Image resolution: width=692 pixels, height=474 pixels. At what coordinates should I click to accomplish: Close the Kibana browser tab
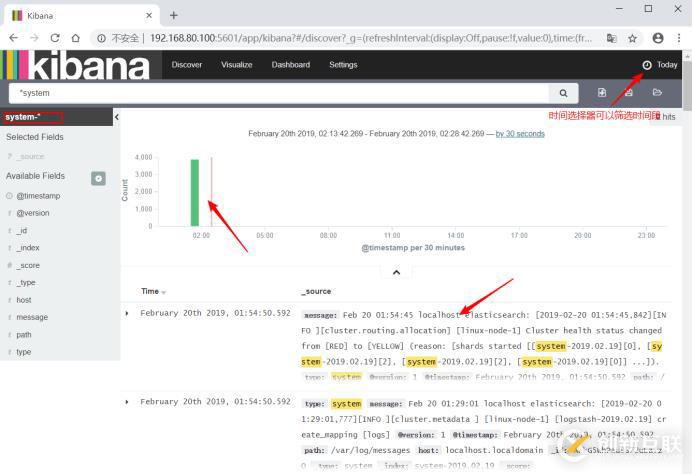(149, 15)
